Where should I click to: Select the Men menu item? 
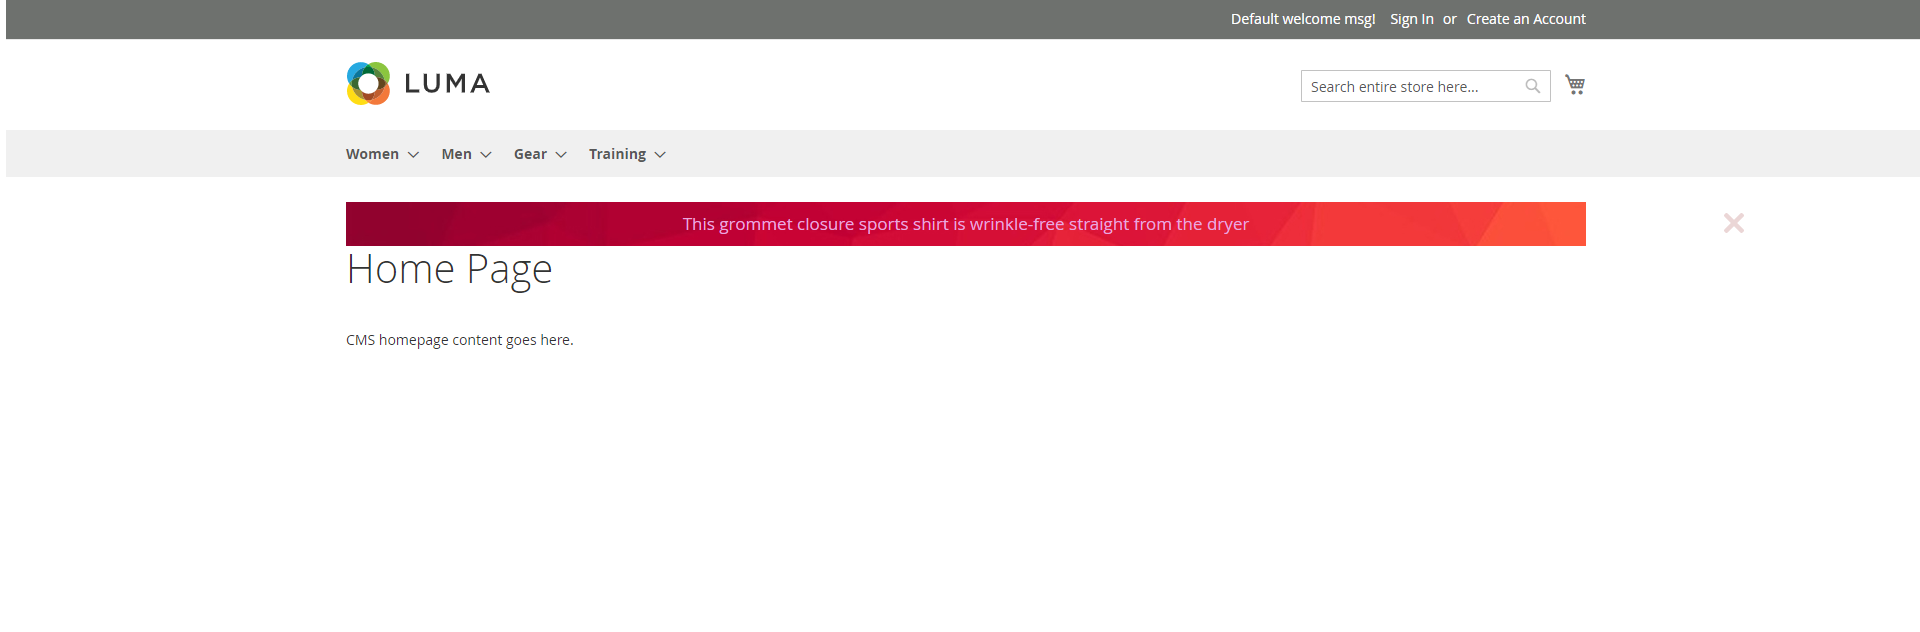point(456,154)
